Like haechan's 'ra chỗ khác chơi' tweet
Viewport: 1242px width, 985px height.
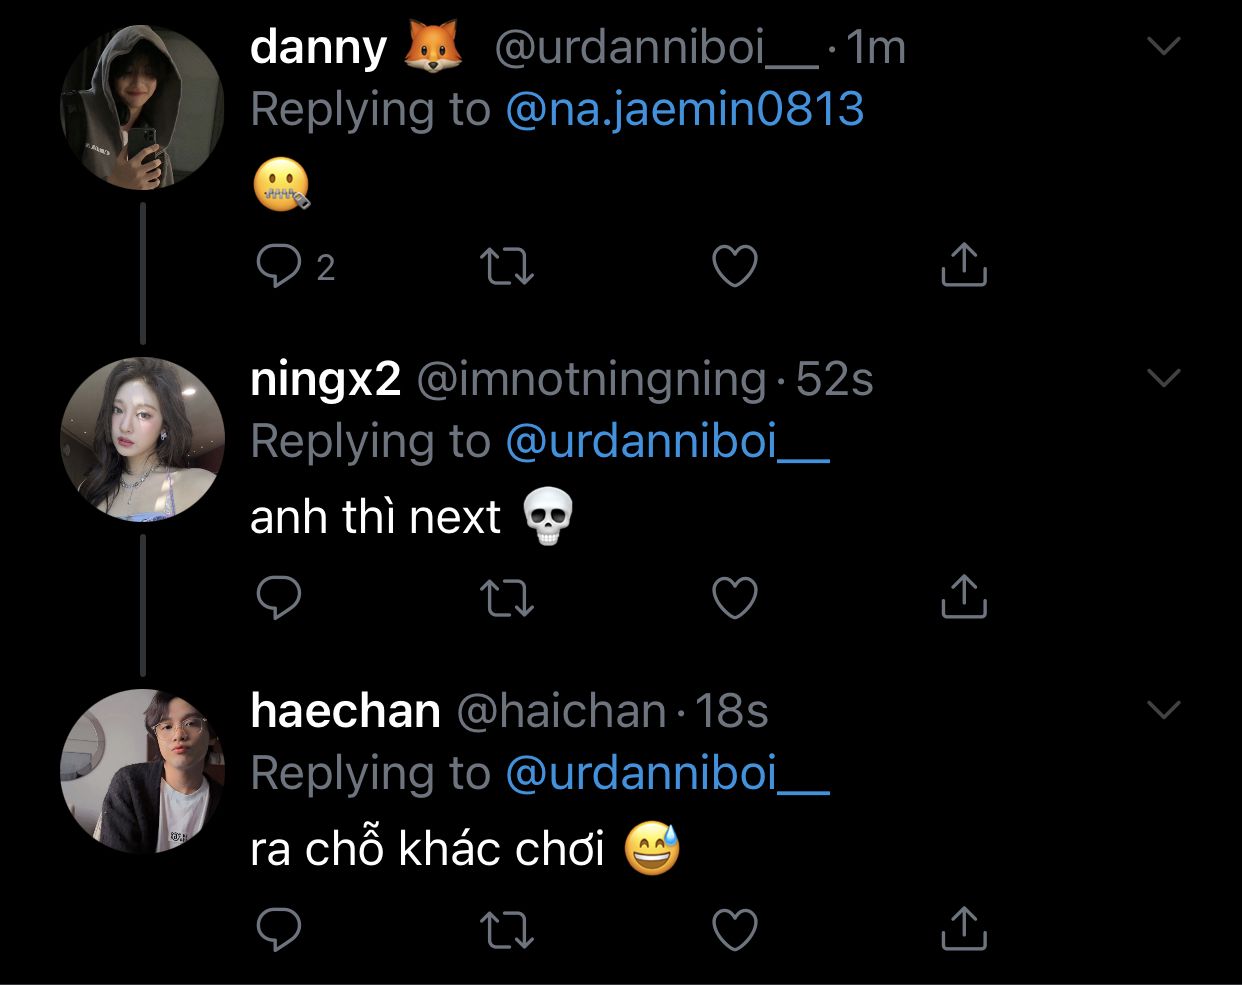coord(734,930)
